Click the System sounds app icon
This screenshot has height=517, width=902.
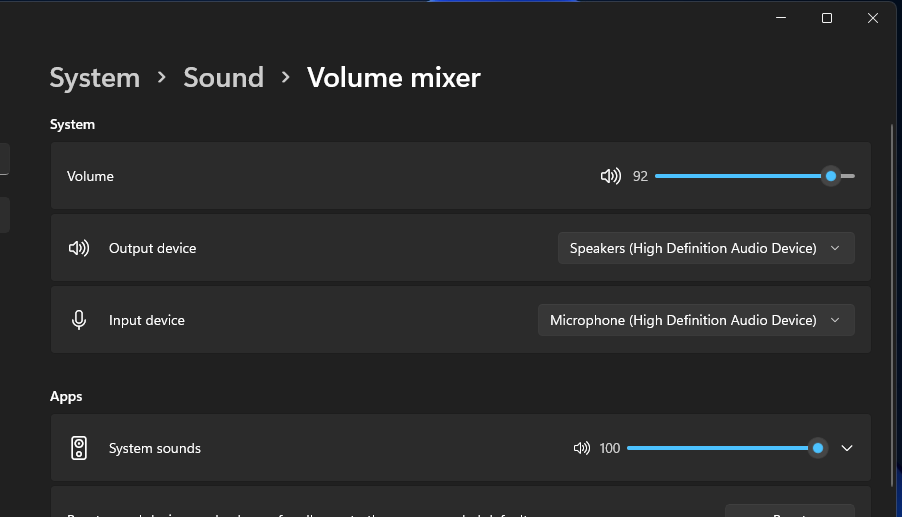79,448
